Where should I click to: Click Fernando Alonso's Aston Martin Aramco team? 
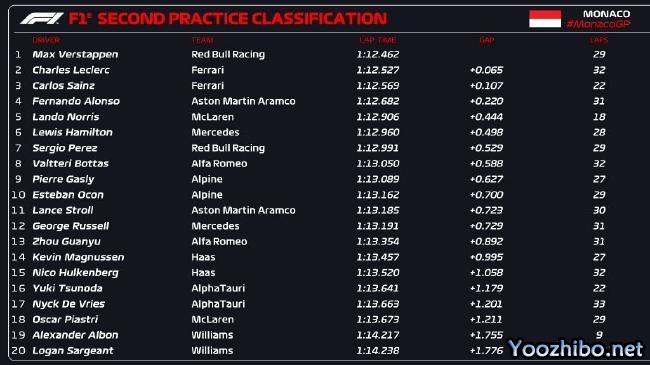tap(243, 101)
